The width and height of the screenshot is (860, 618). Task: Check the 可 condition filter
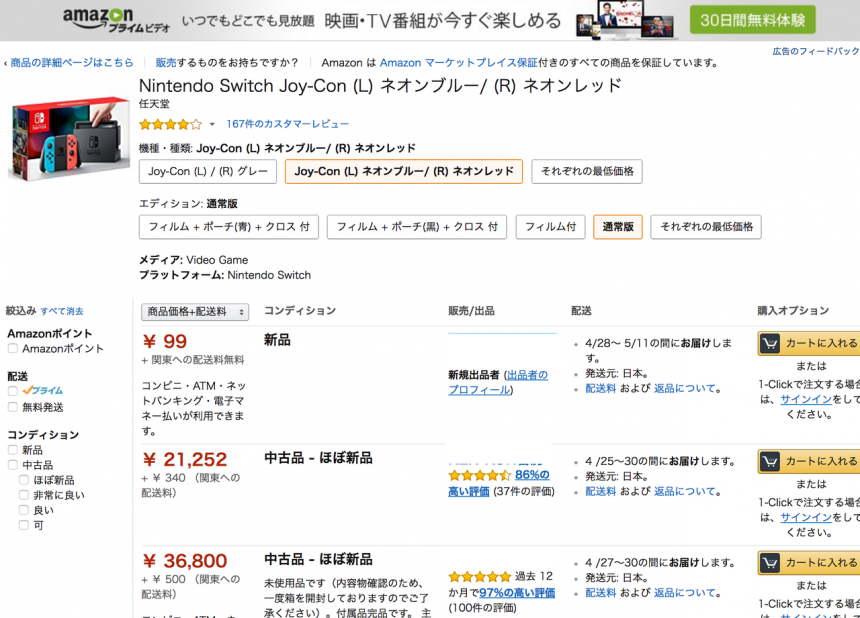click(24, 525)
